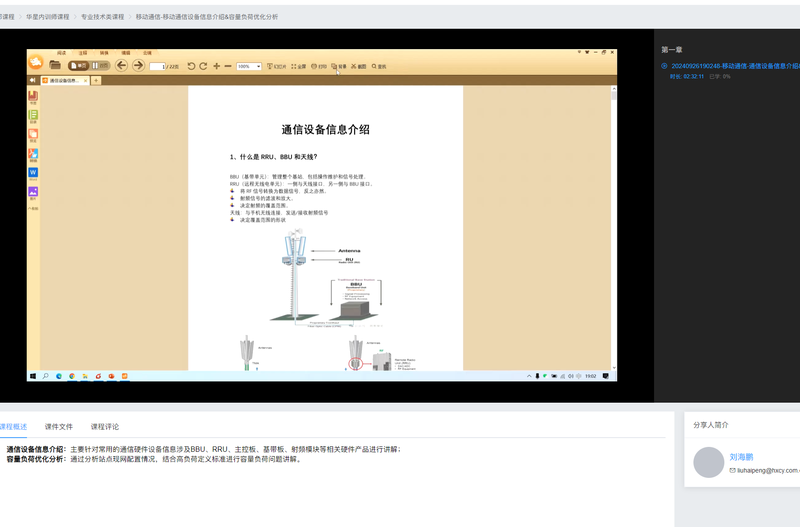Open File Explorer from the taskbar
This screenshot has height=527, width=800.
(85, 376)
